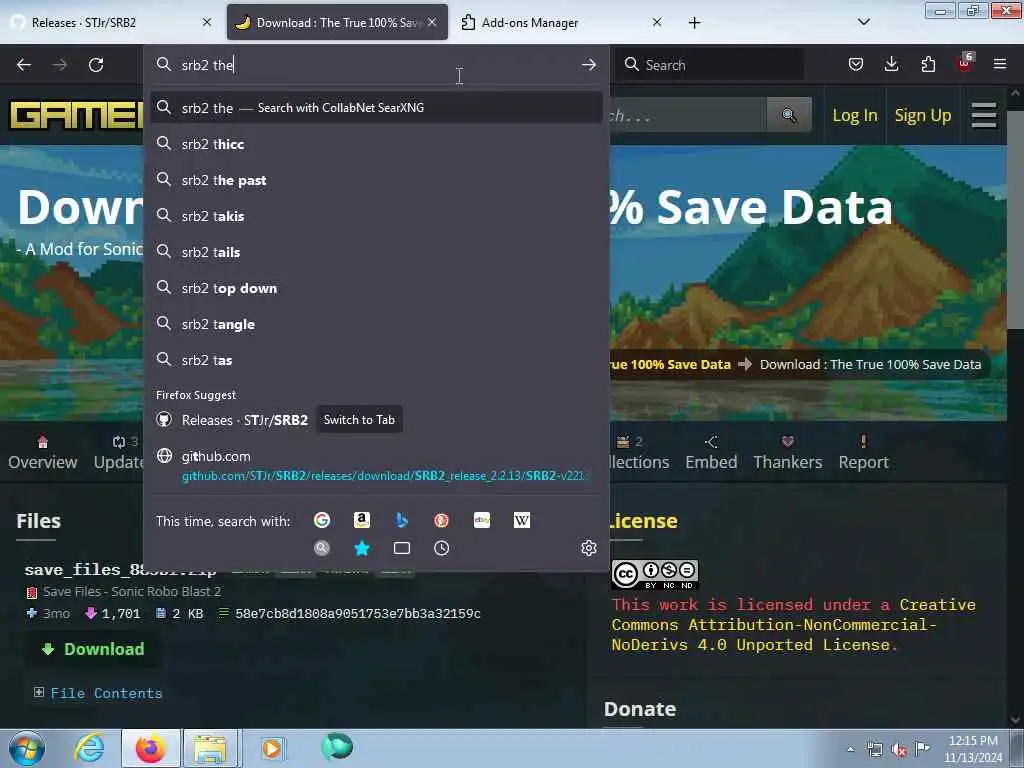The height and width of the screenshot is (768, 1024).
Task: Search with eBay one-off engine icon
Action: pyautogui.click(x=482, y=520)
